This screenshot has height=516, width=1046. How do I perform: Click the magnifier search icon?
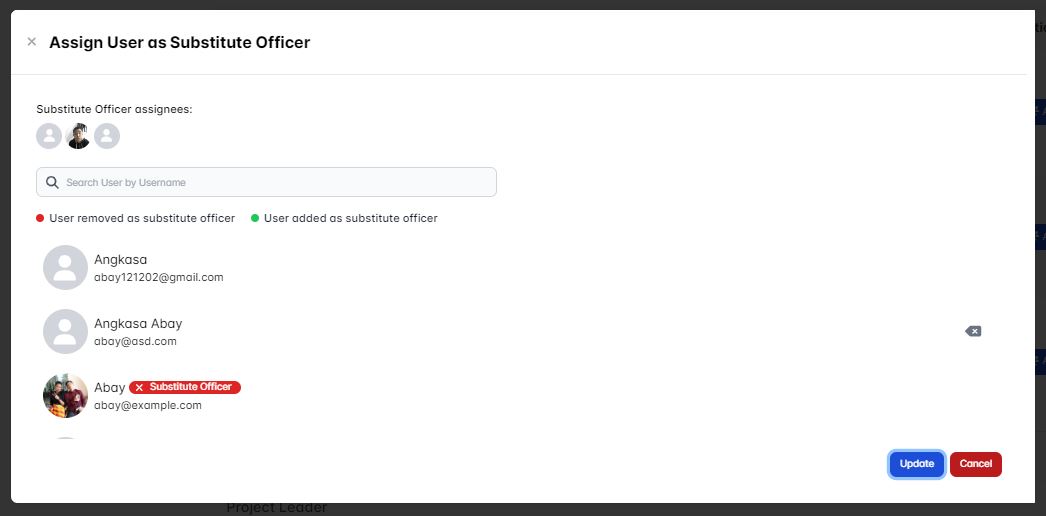pyautogui.click(x=52, y=182)
